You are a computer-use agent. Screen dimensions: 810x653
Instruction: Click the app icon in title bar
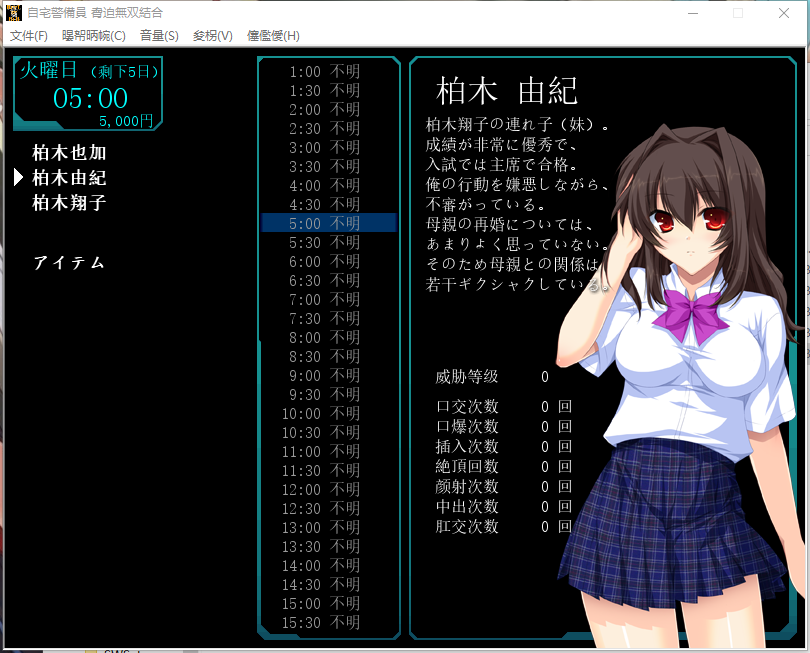[x=14, y=12]
